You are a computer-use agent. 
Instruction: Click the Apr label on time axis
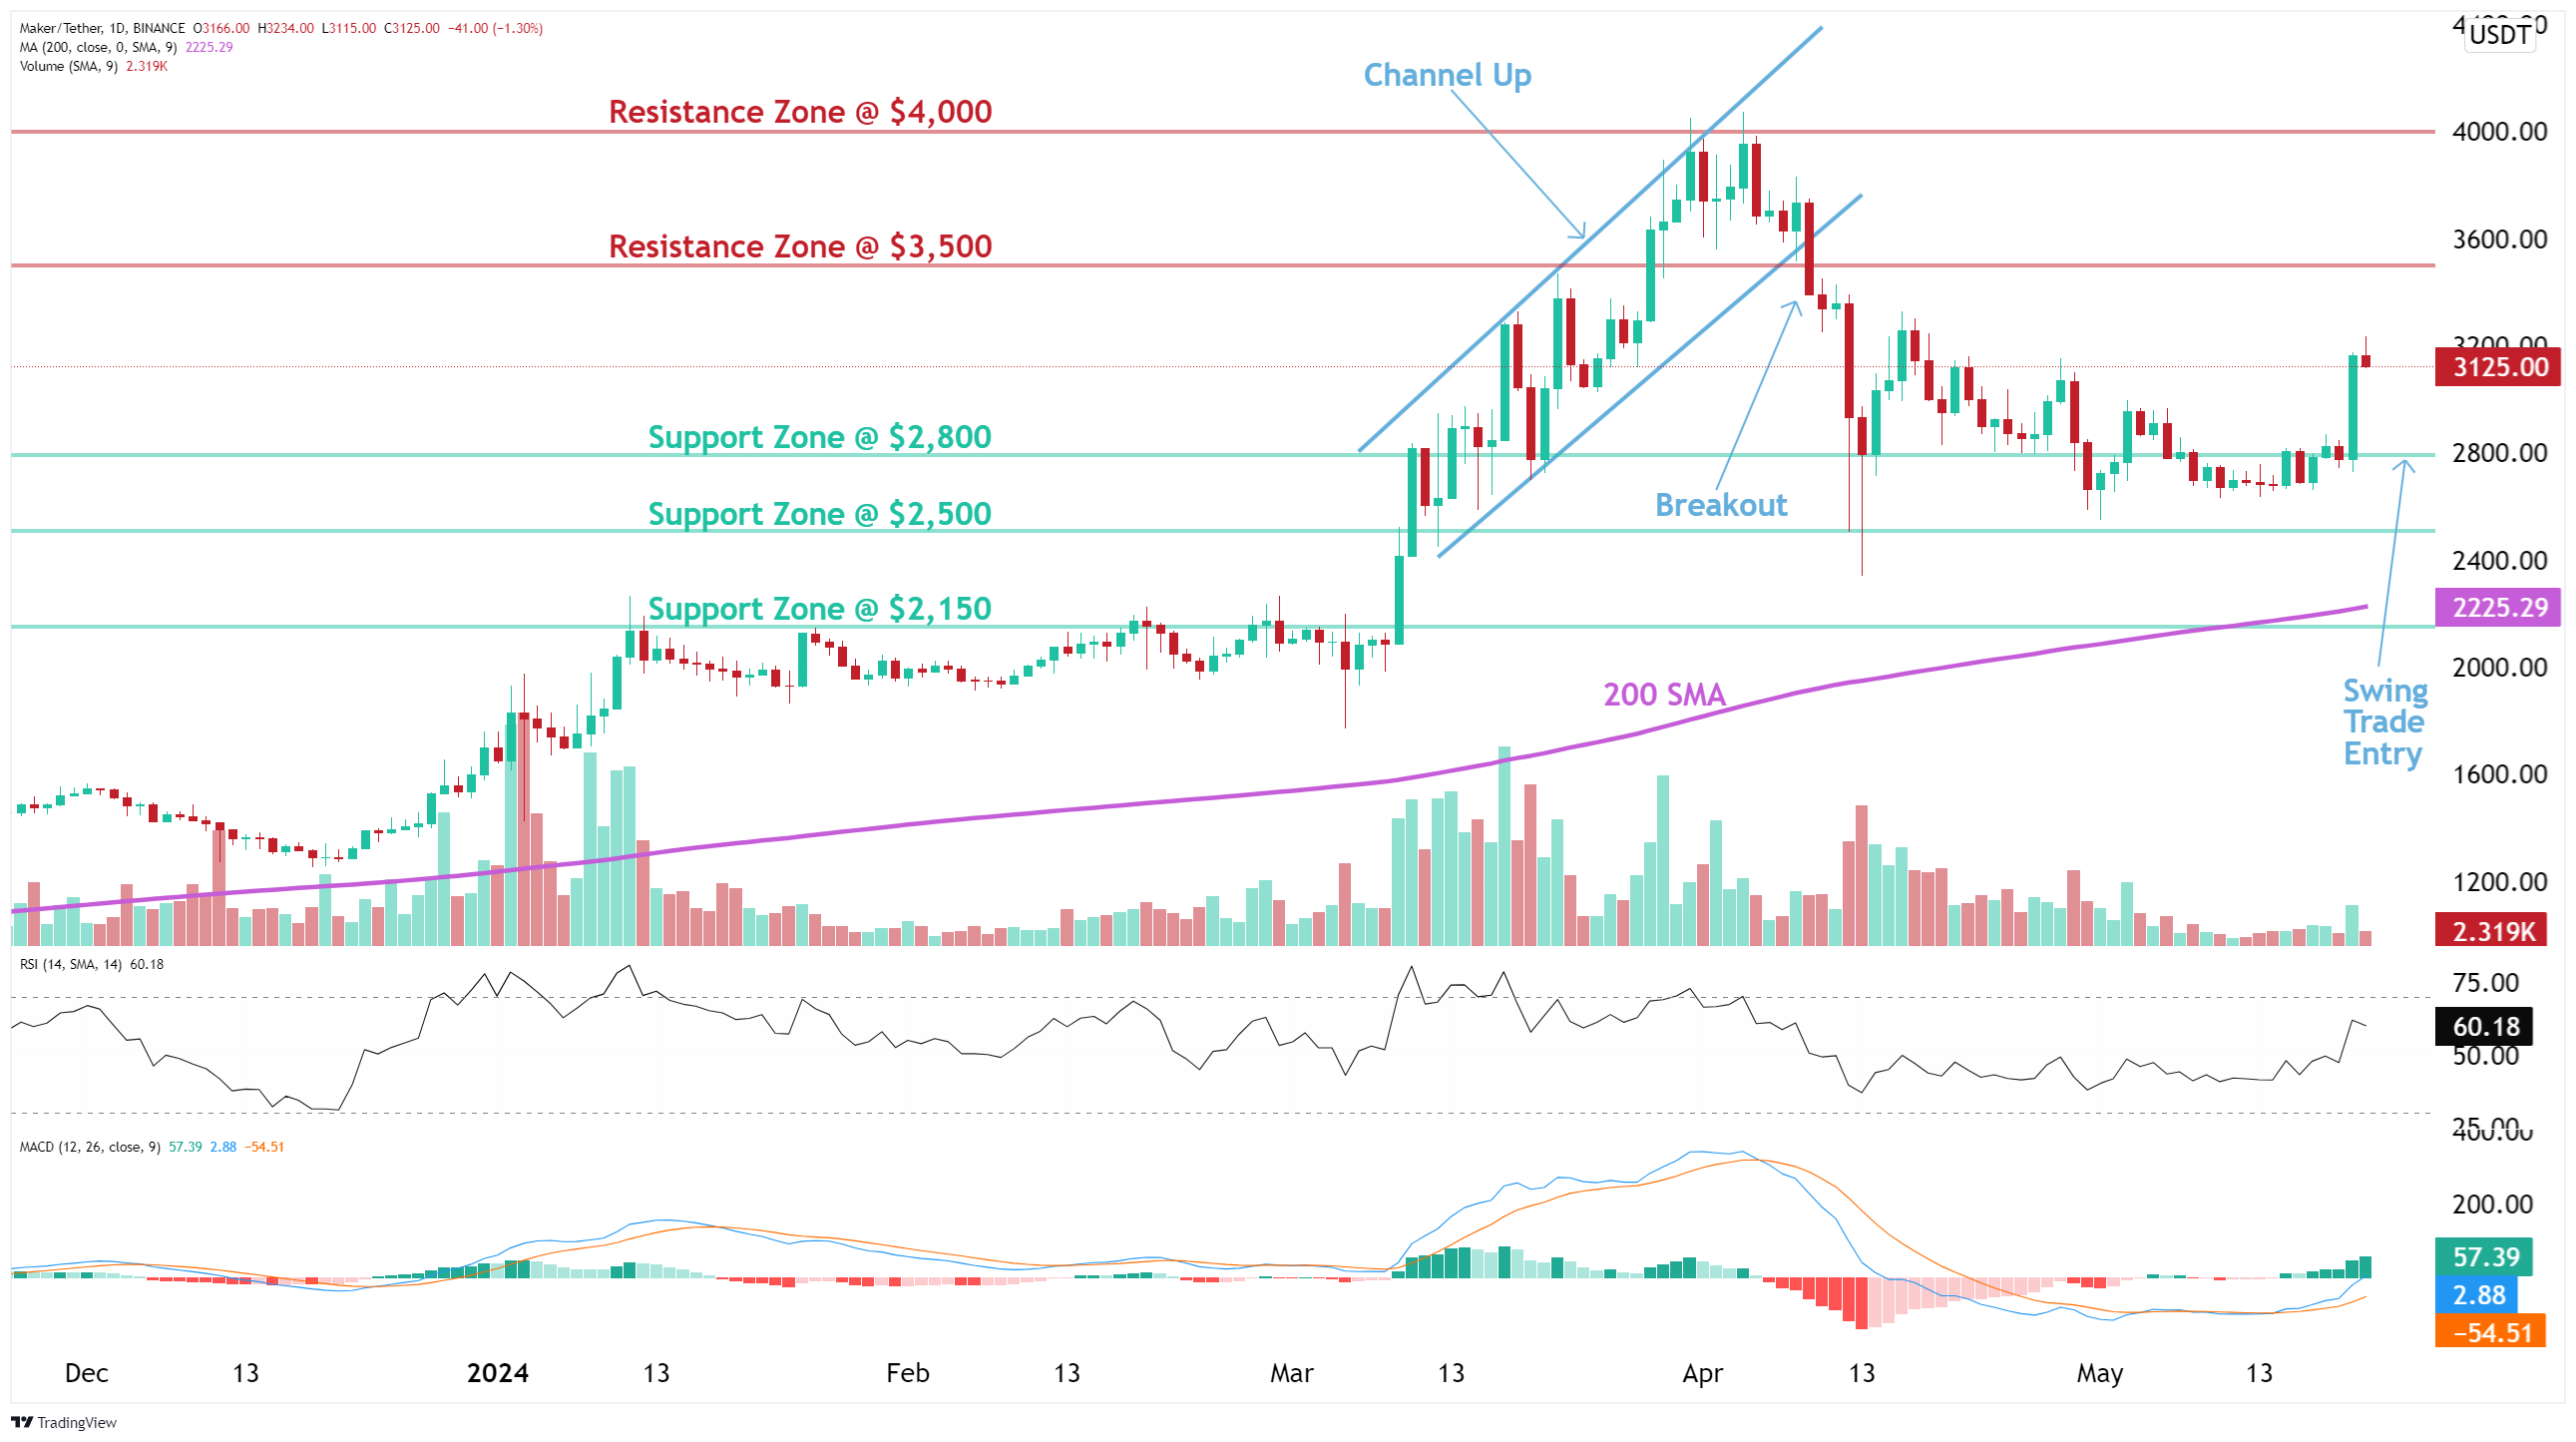(x=1702, y=1373)
